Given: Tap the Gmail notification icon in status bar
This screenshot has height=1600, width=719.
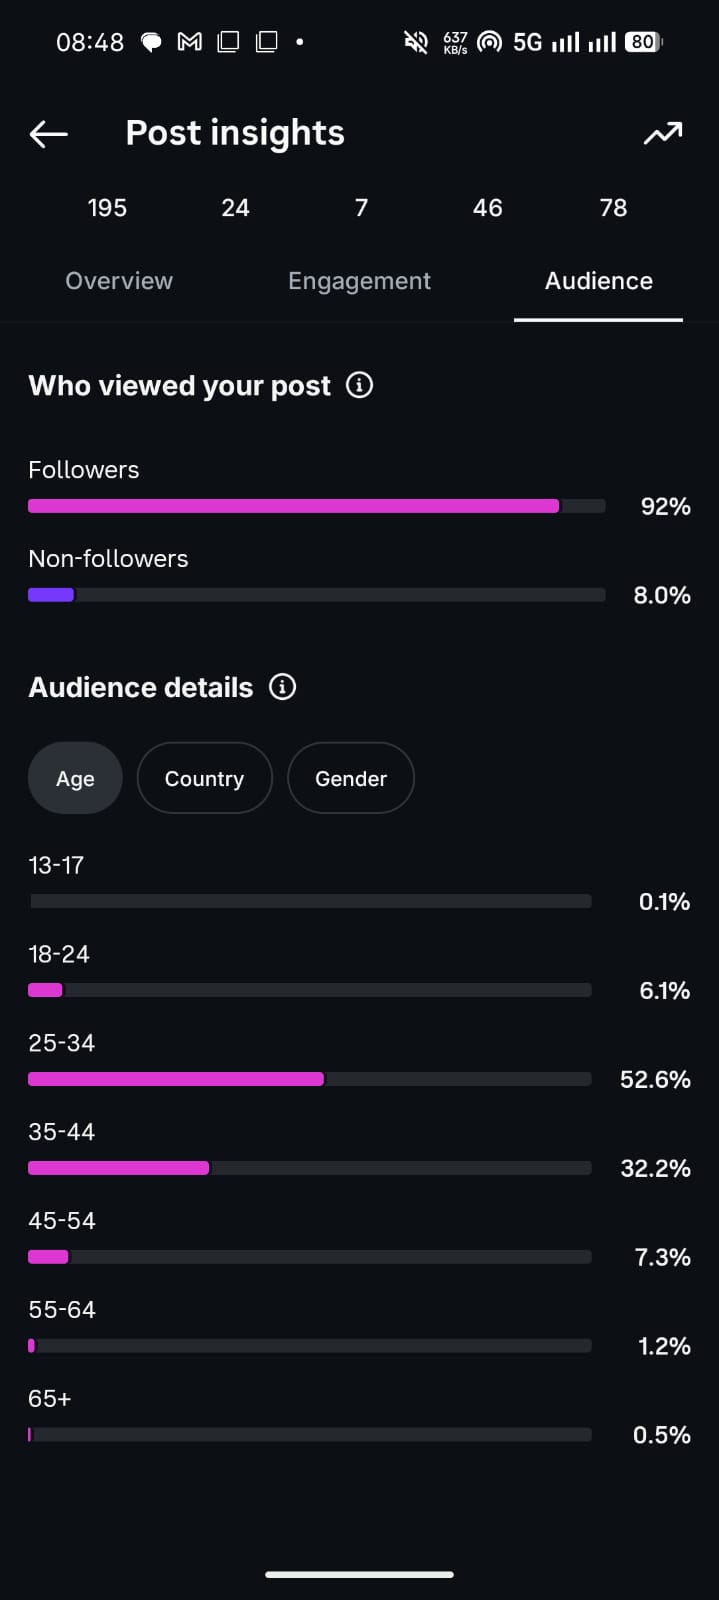Looking at the screenshot, I should click(x=189, y=42).
